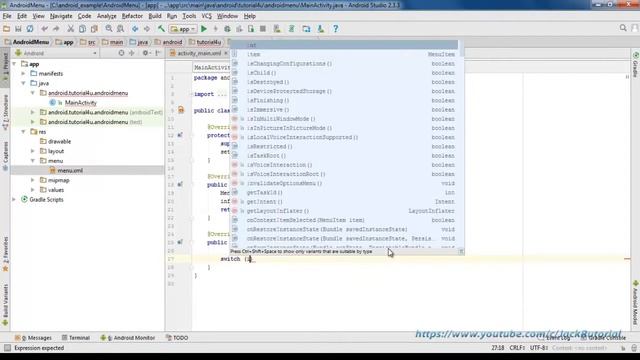This screenshot has height=360, width=640.
Task: Open Project panel settings gear
Action: coord(145,53)
